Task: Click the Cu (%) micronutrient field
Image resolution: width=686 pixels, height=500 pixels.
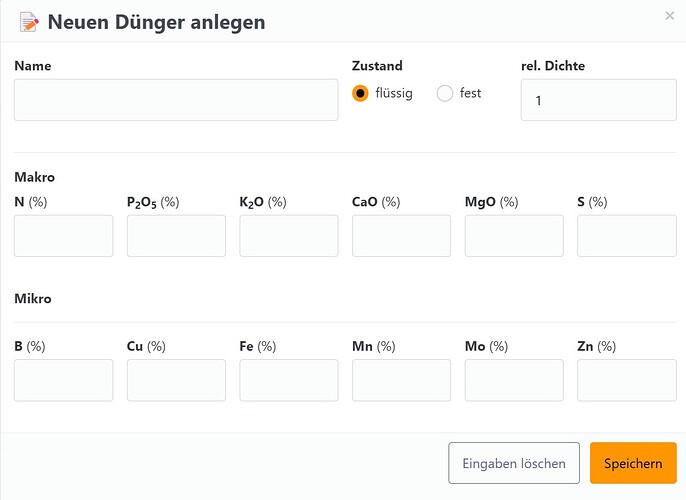Action: click(176, 380)
